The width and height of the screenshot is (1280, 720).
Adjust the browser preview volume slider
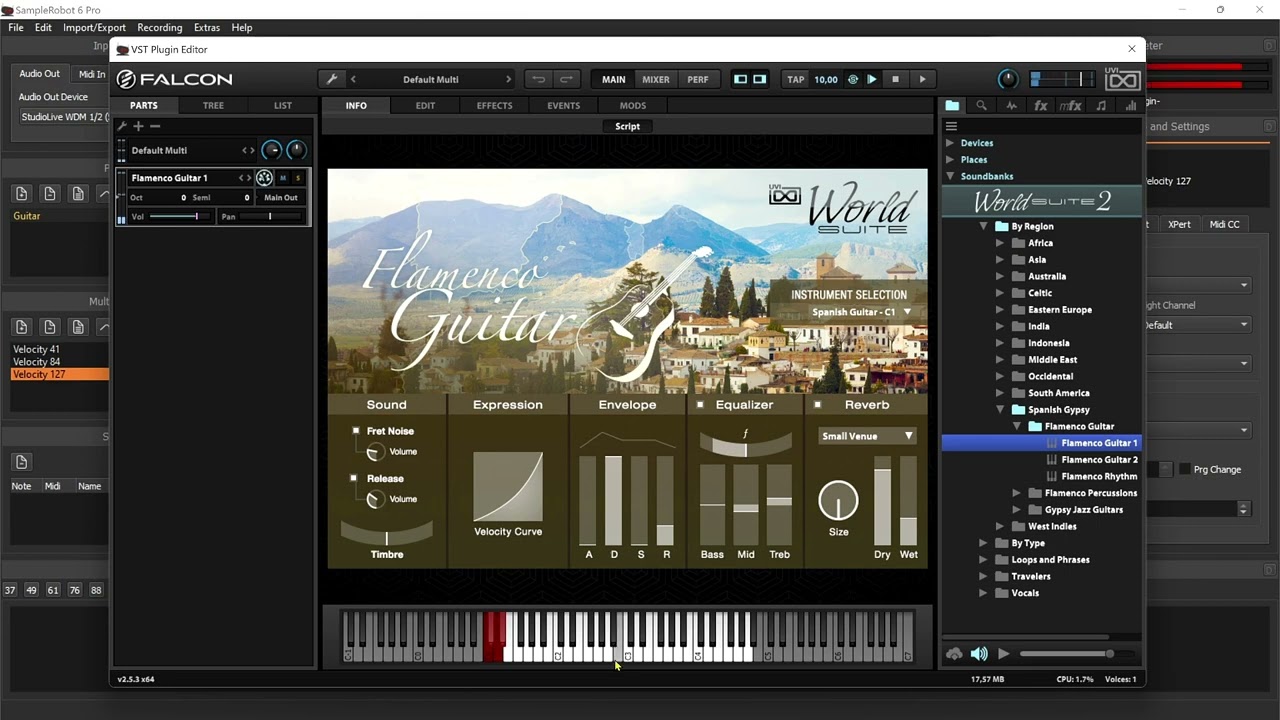(x=1075, y=654)
